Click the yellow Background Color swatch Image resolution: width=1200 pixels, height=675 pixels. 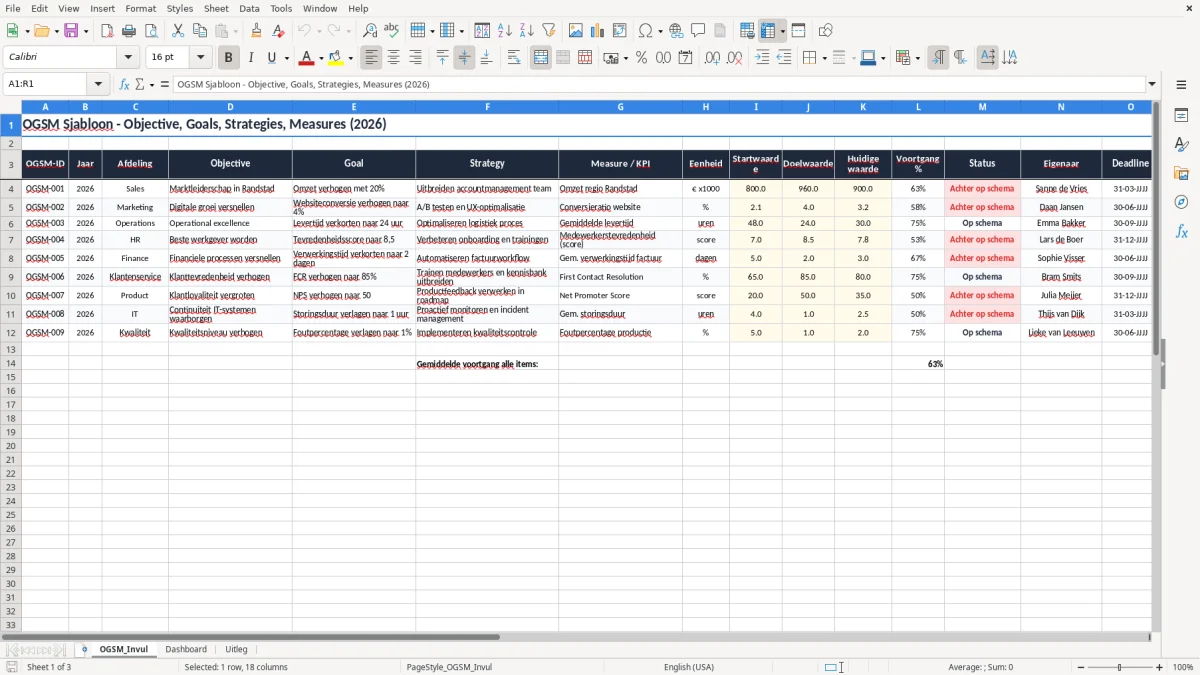coord(335,58)
